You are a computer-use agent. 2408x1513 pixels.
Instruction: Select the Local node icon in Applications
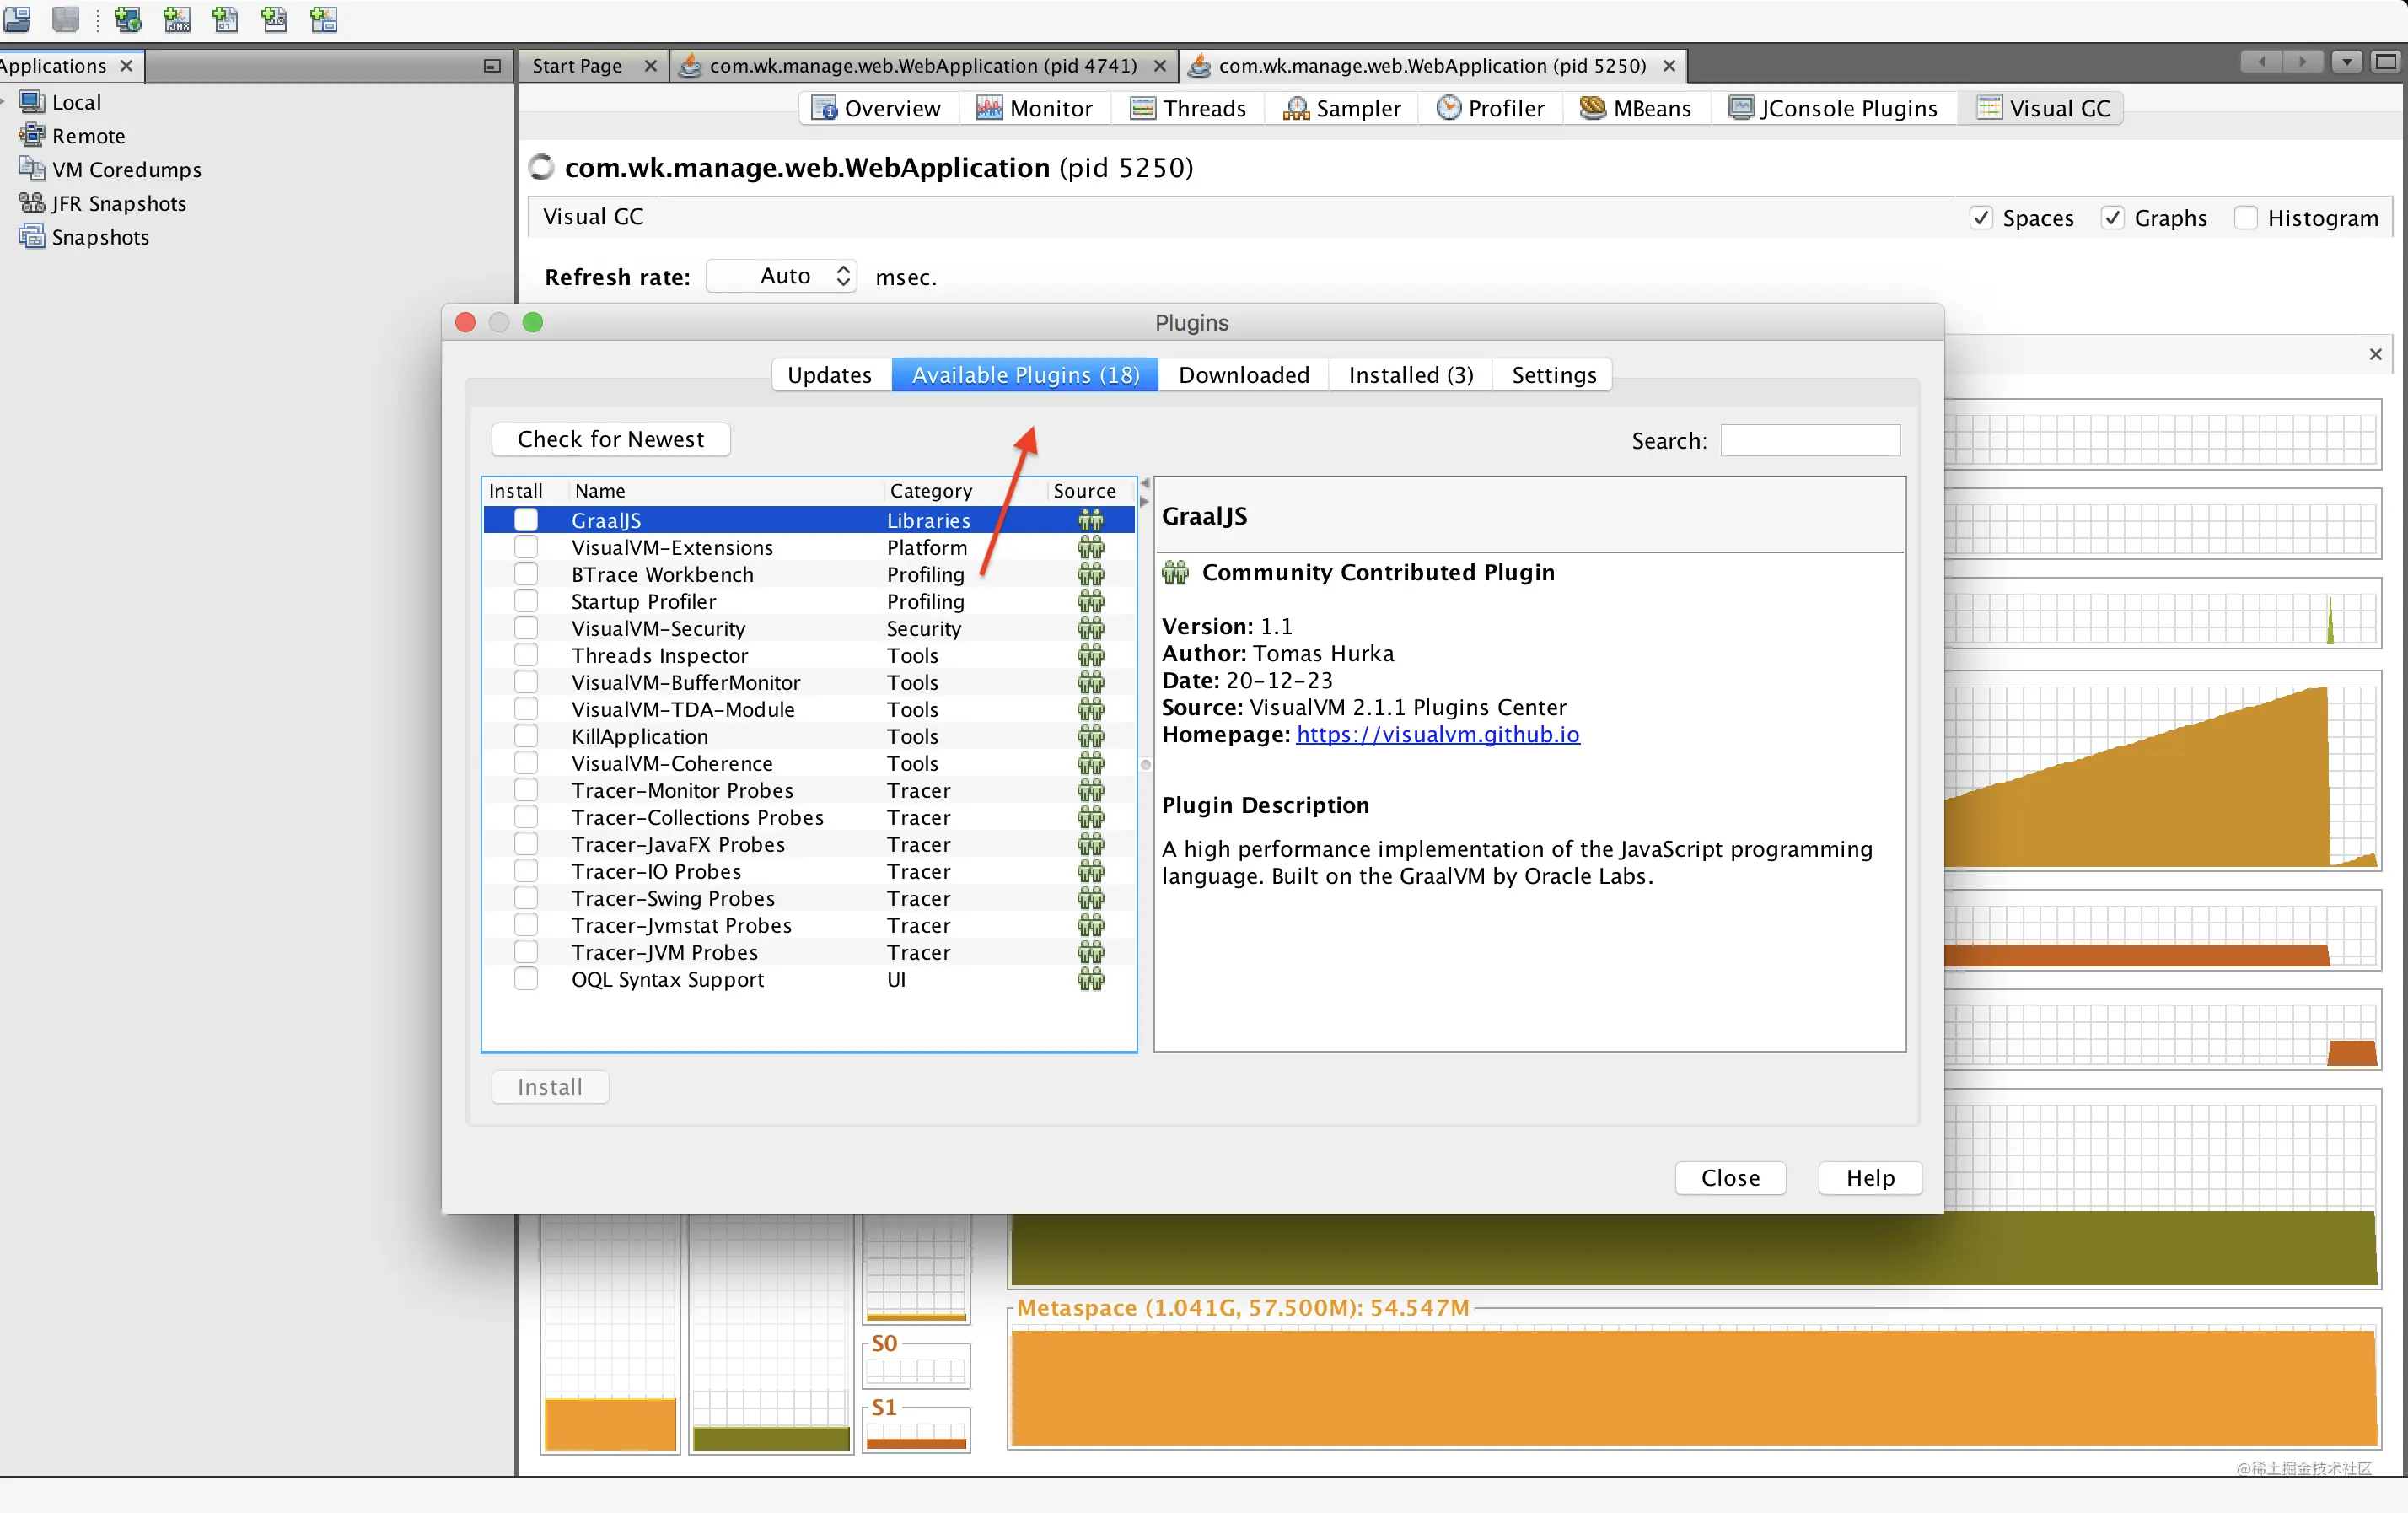click(x=32, y=102)
